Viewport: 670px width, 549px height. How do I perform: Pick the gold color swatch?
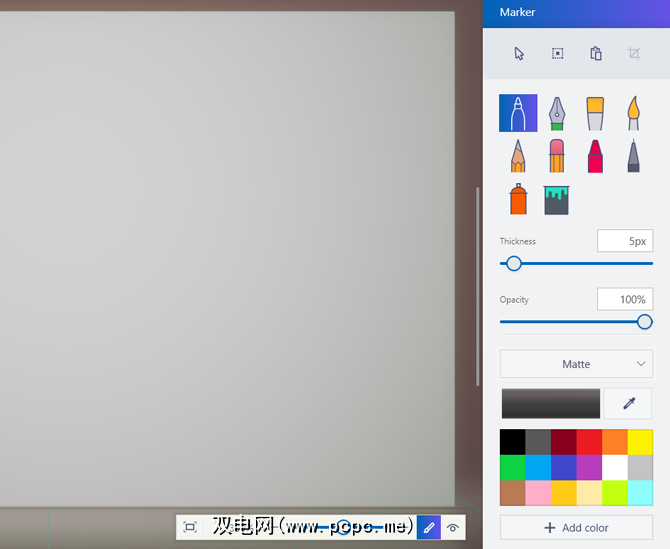pyautogui.click(x=564, y=493)
